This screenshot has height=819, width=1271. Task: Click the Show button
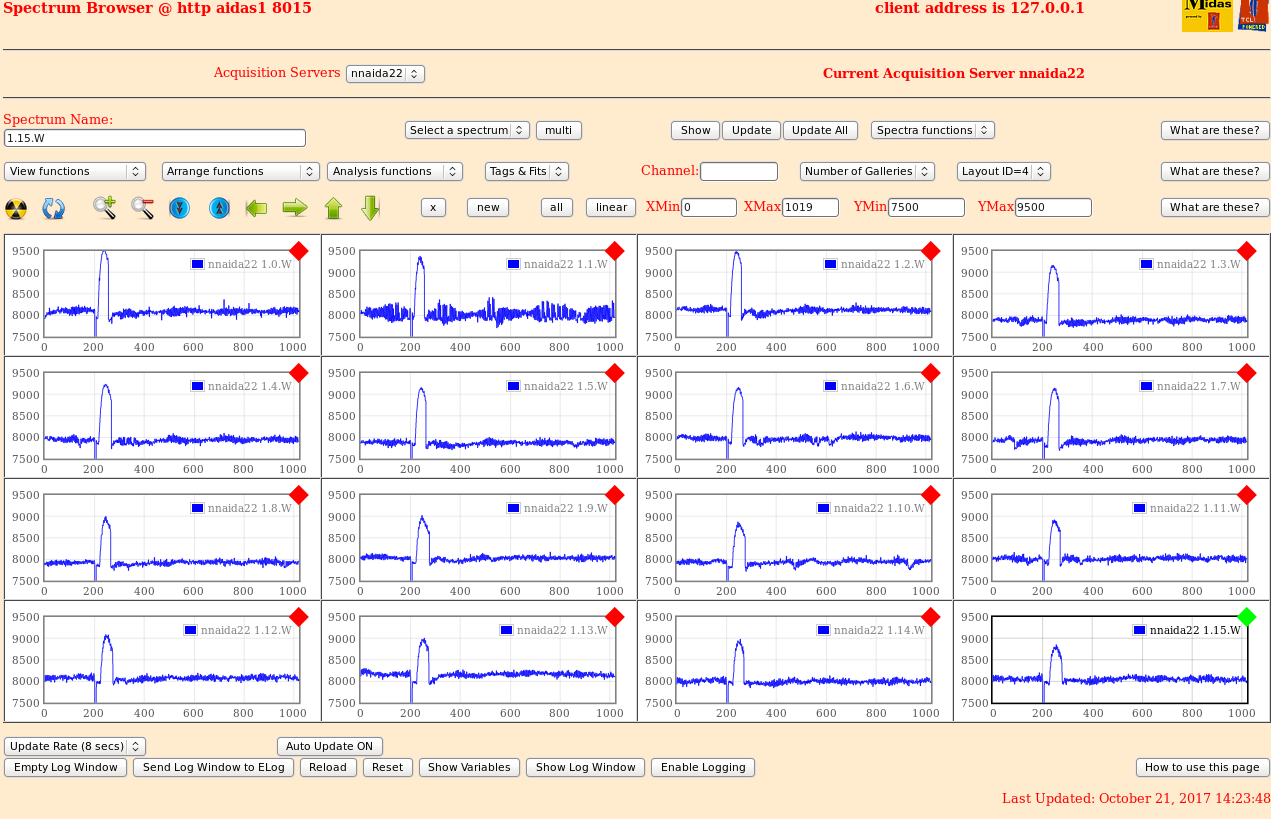[696, 130]
